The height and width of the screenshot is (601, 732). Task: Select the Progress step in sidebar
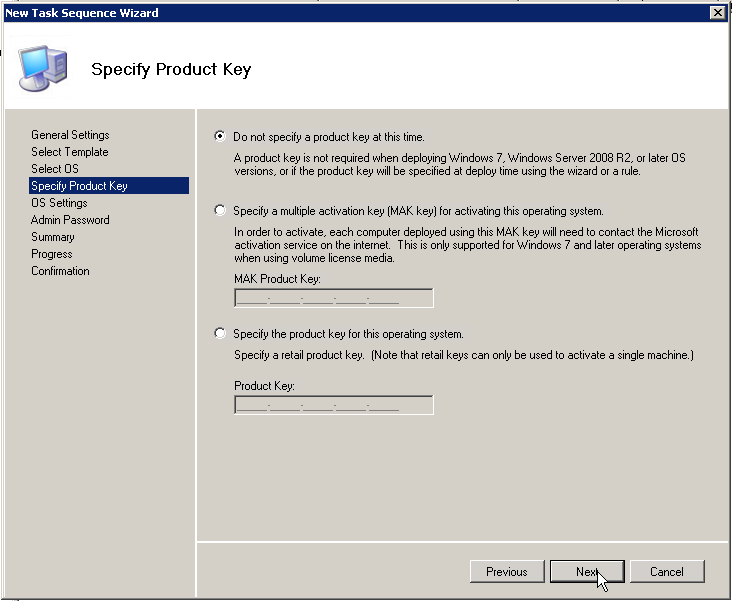pyautogui.click(x=51, y=254)
